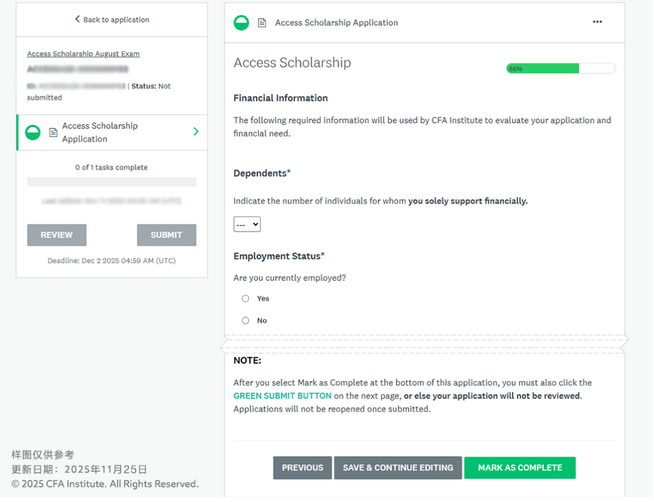
Task: Select Yes for currently employed
Action: 246,298
